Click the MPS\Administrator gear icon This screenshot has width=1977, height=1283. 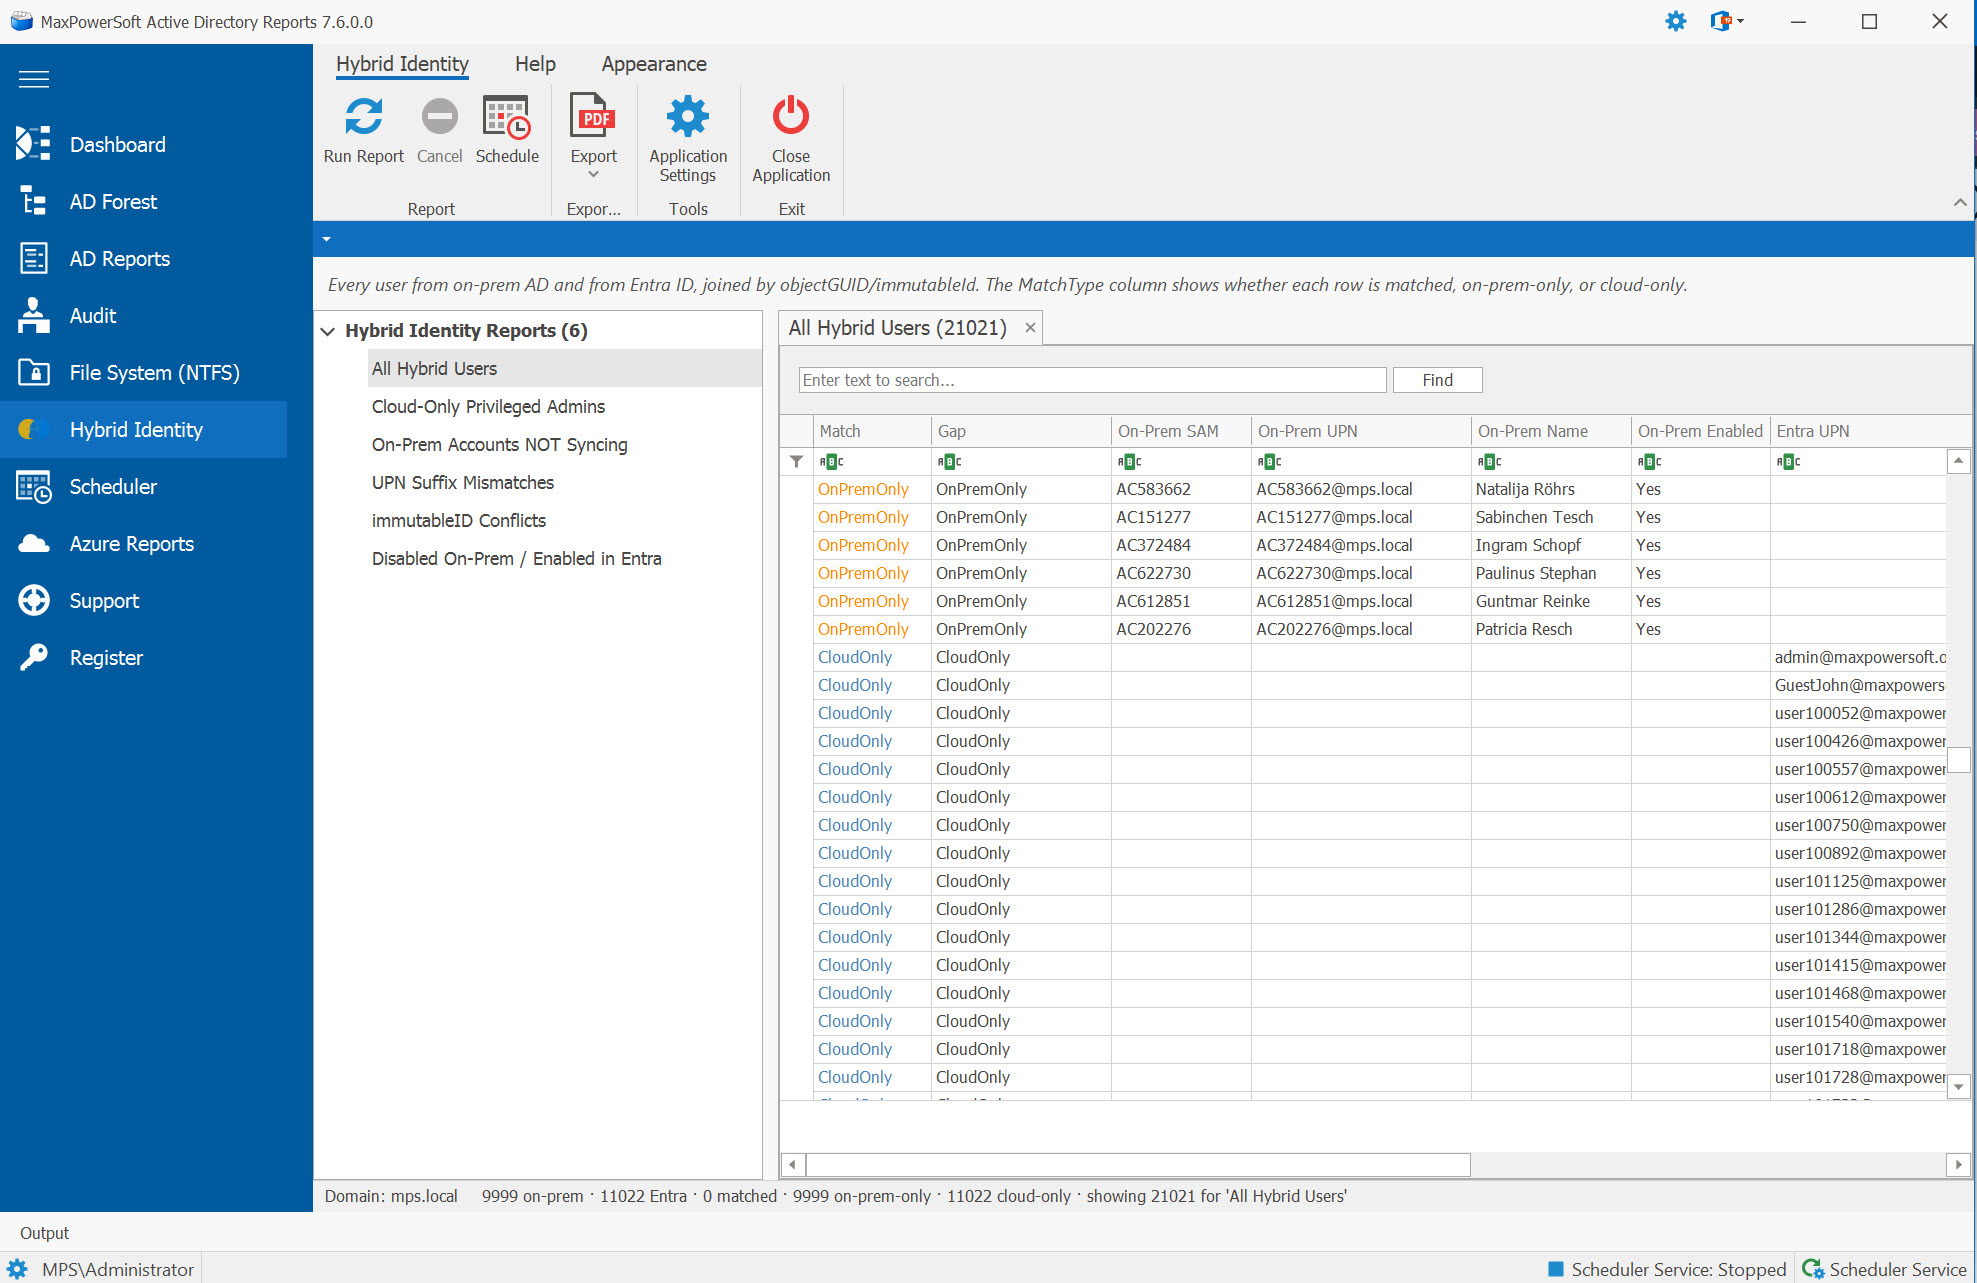click(x=18, y=1269)
